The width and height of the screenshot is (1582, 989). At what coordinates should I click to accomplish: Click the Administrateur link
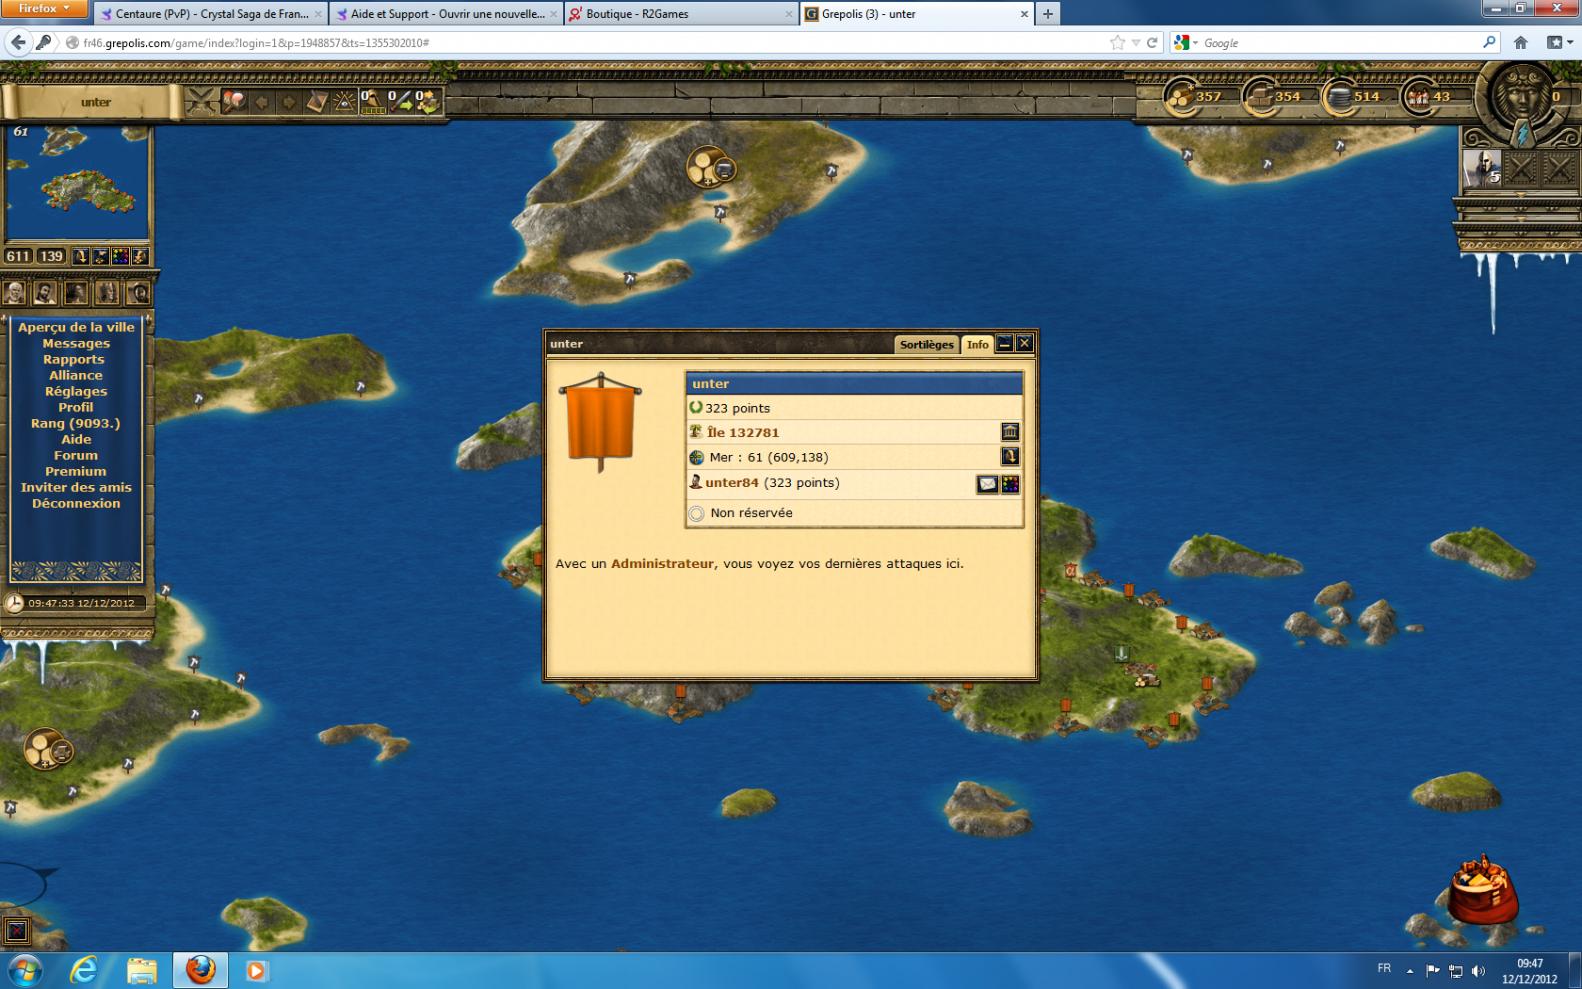pos(662,563)
